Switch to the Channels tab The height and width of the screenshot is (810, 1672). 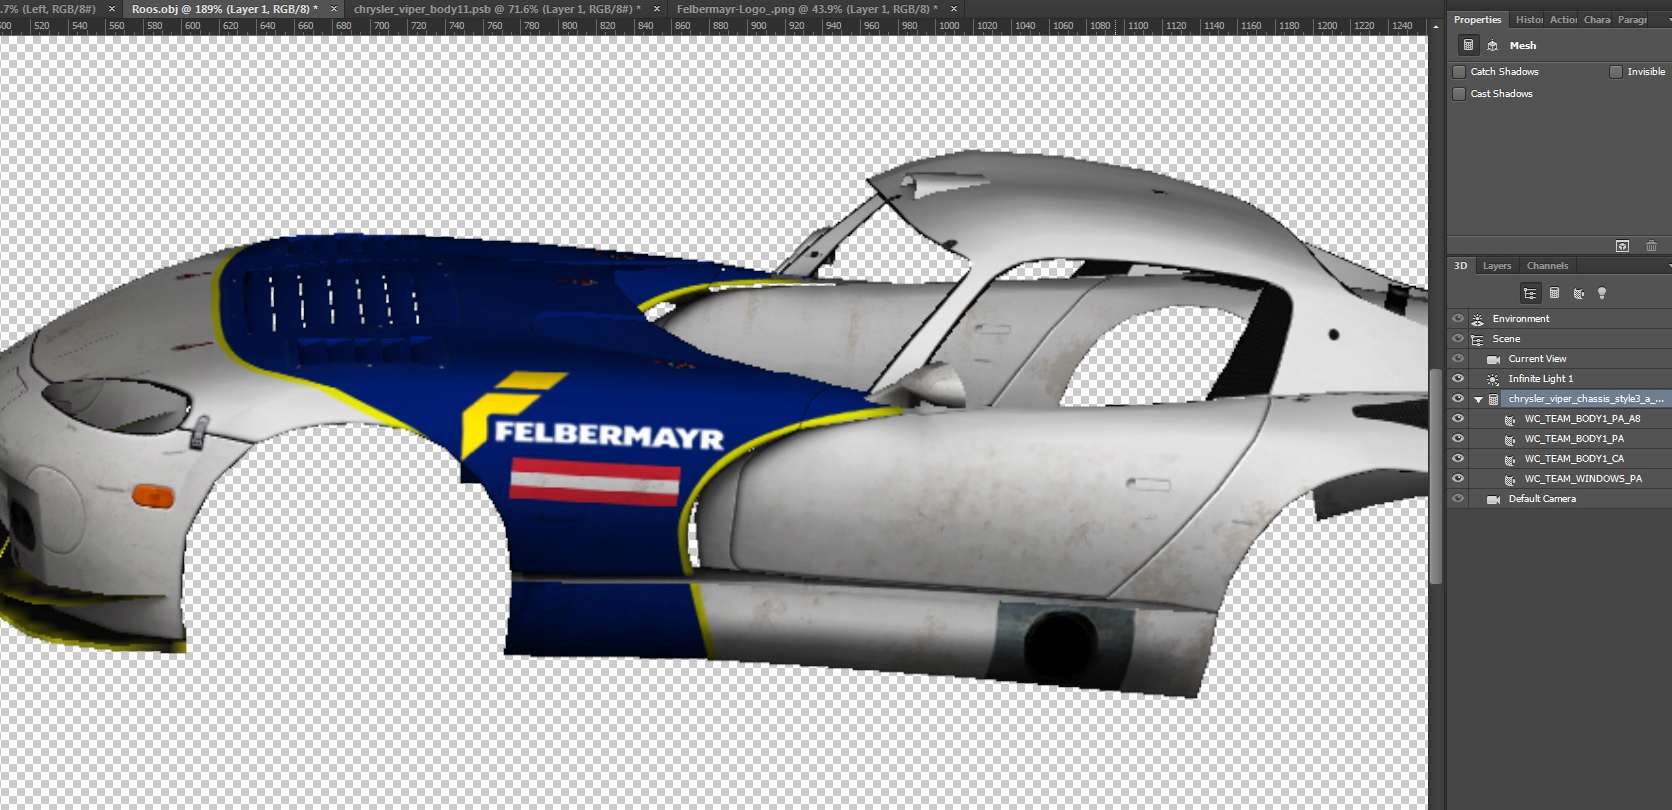click(1547, 266)
